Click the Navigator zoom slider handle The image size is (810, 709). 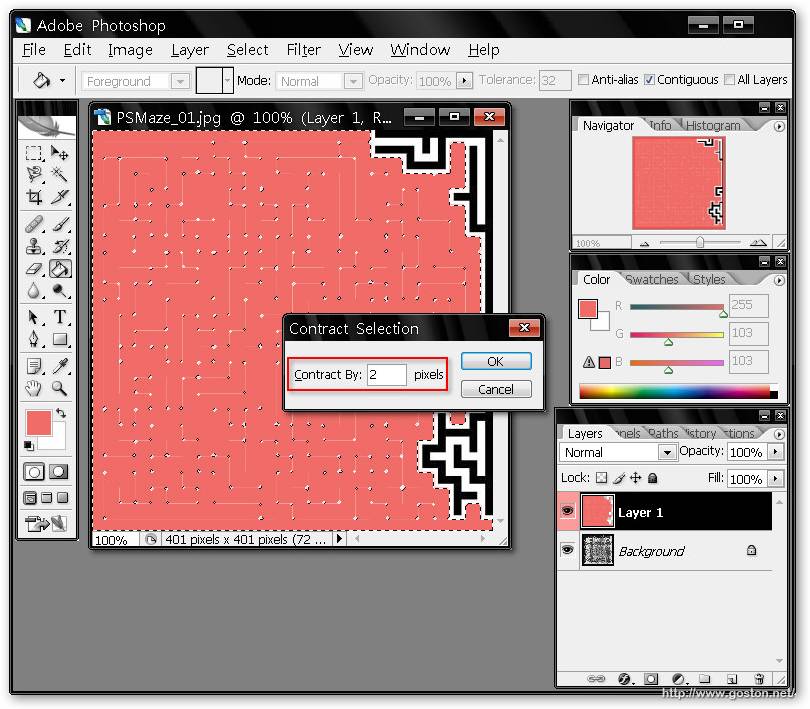[699, 242]
